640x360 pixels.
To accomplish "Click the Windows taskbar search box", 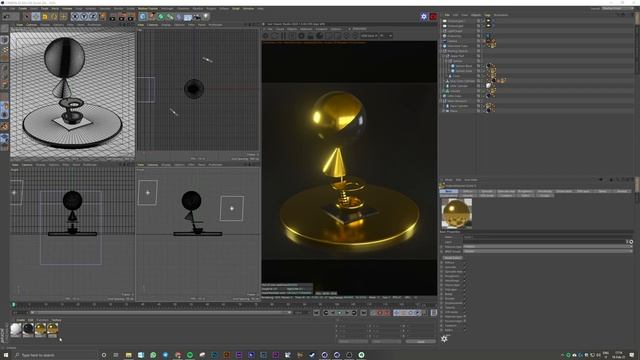I will pos(55,355).
